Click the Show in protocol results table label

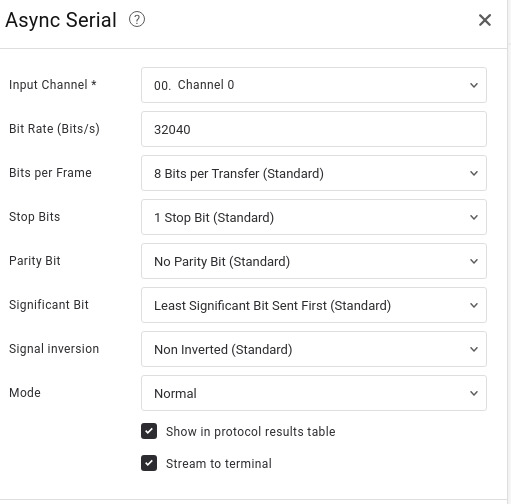(251, 432)
